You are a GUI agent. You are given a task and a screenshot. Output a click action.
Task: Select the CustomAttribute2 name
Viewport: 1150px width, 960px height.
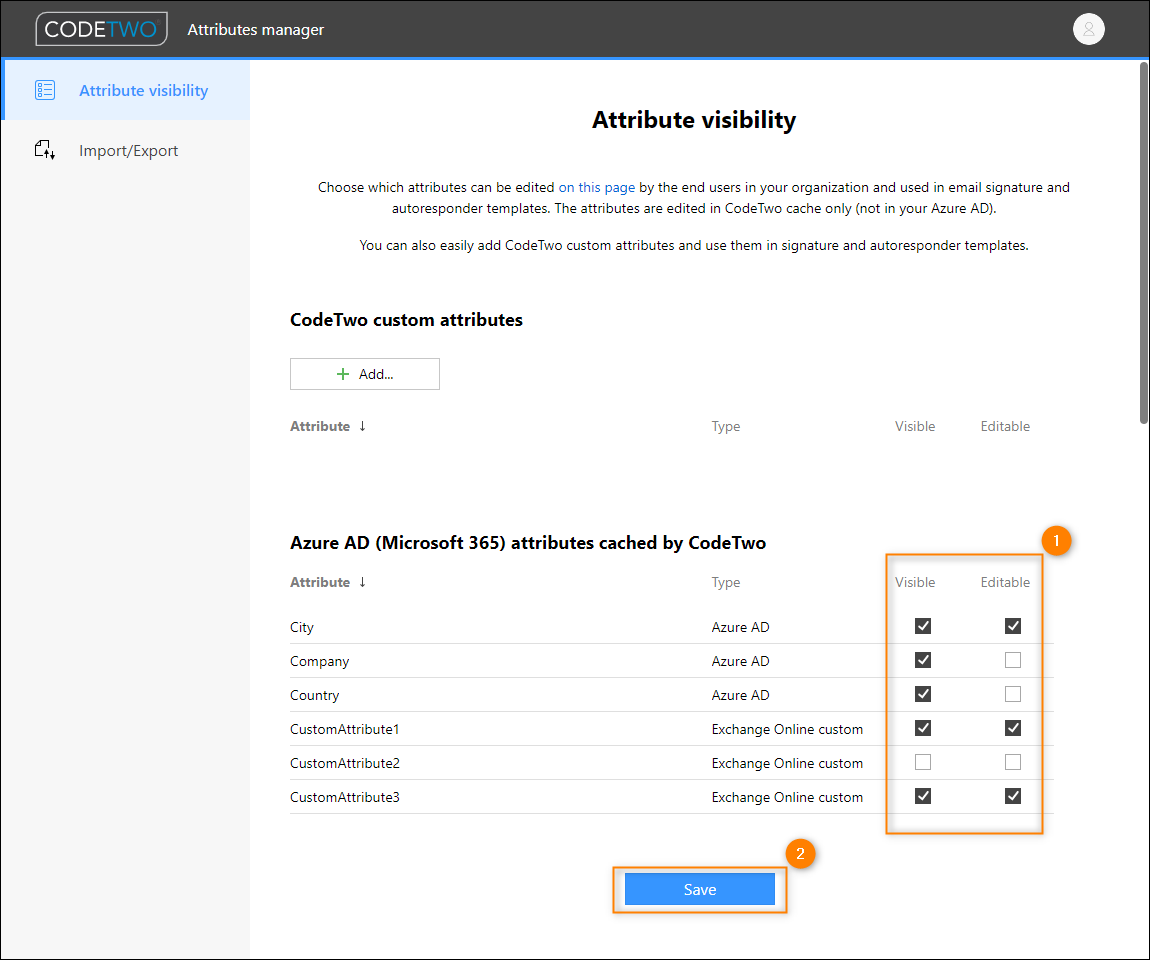345,763
